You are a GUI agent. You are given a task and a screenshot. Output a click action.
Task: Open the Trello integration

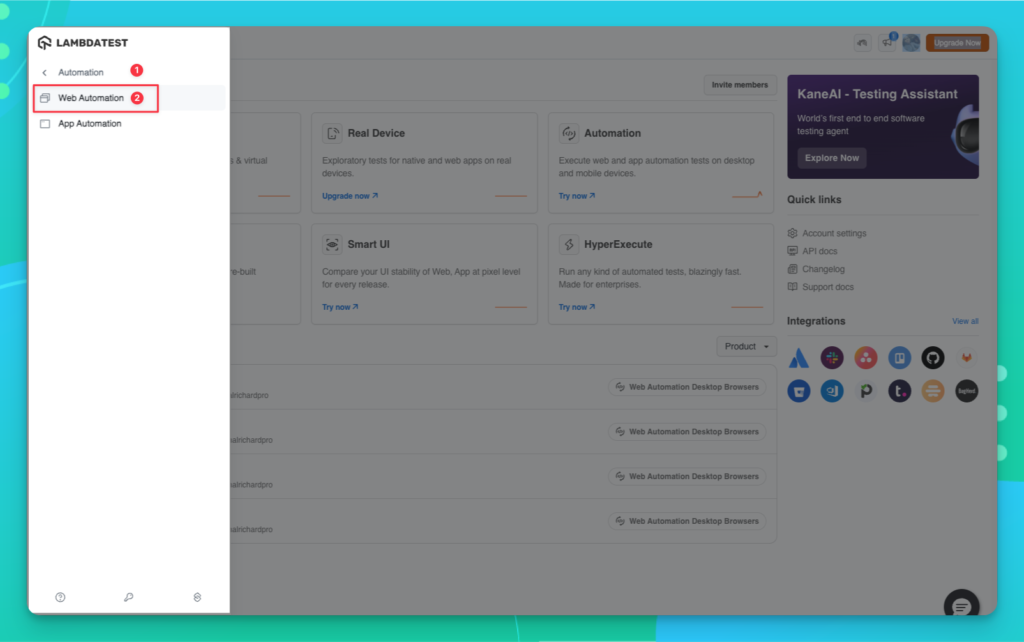pyautogui.click(x=900, y=357)
